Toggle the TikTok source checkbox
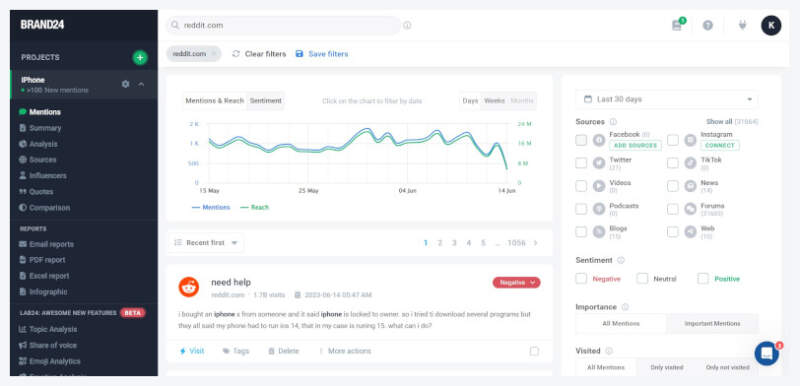The image size is (800, 386). [x=673, y=163]
